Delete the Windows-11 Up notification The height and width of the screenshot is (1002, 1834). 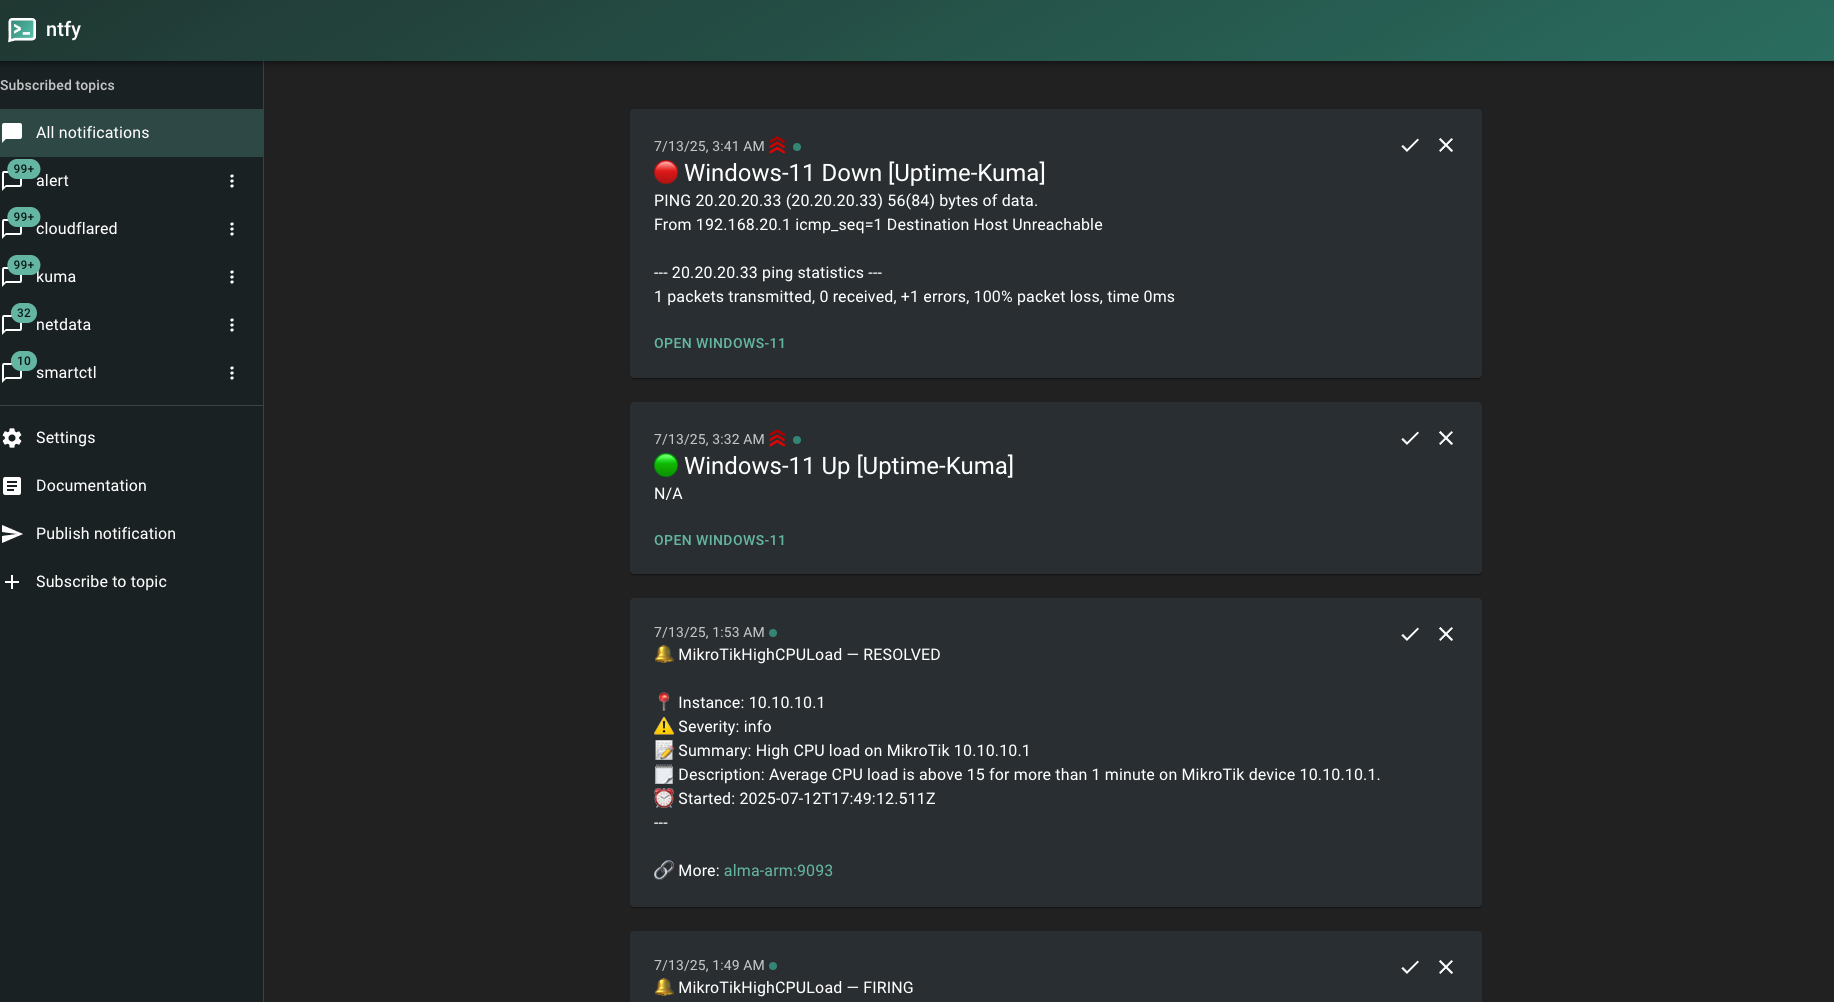1446,438
